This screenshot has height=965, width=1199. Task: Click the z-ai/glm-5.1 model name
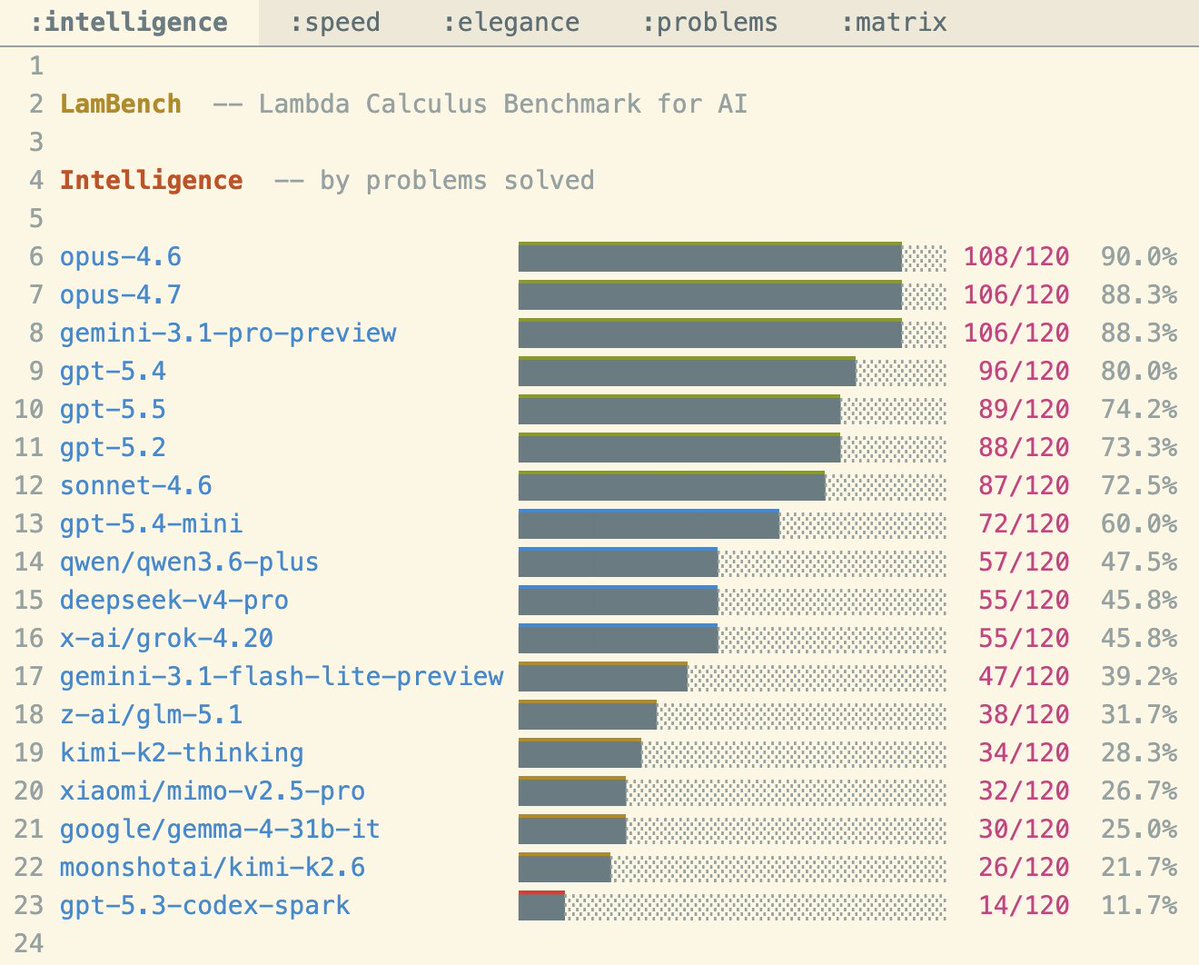pyautogui.click(x=151, y=715)
